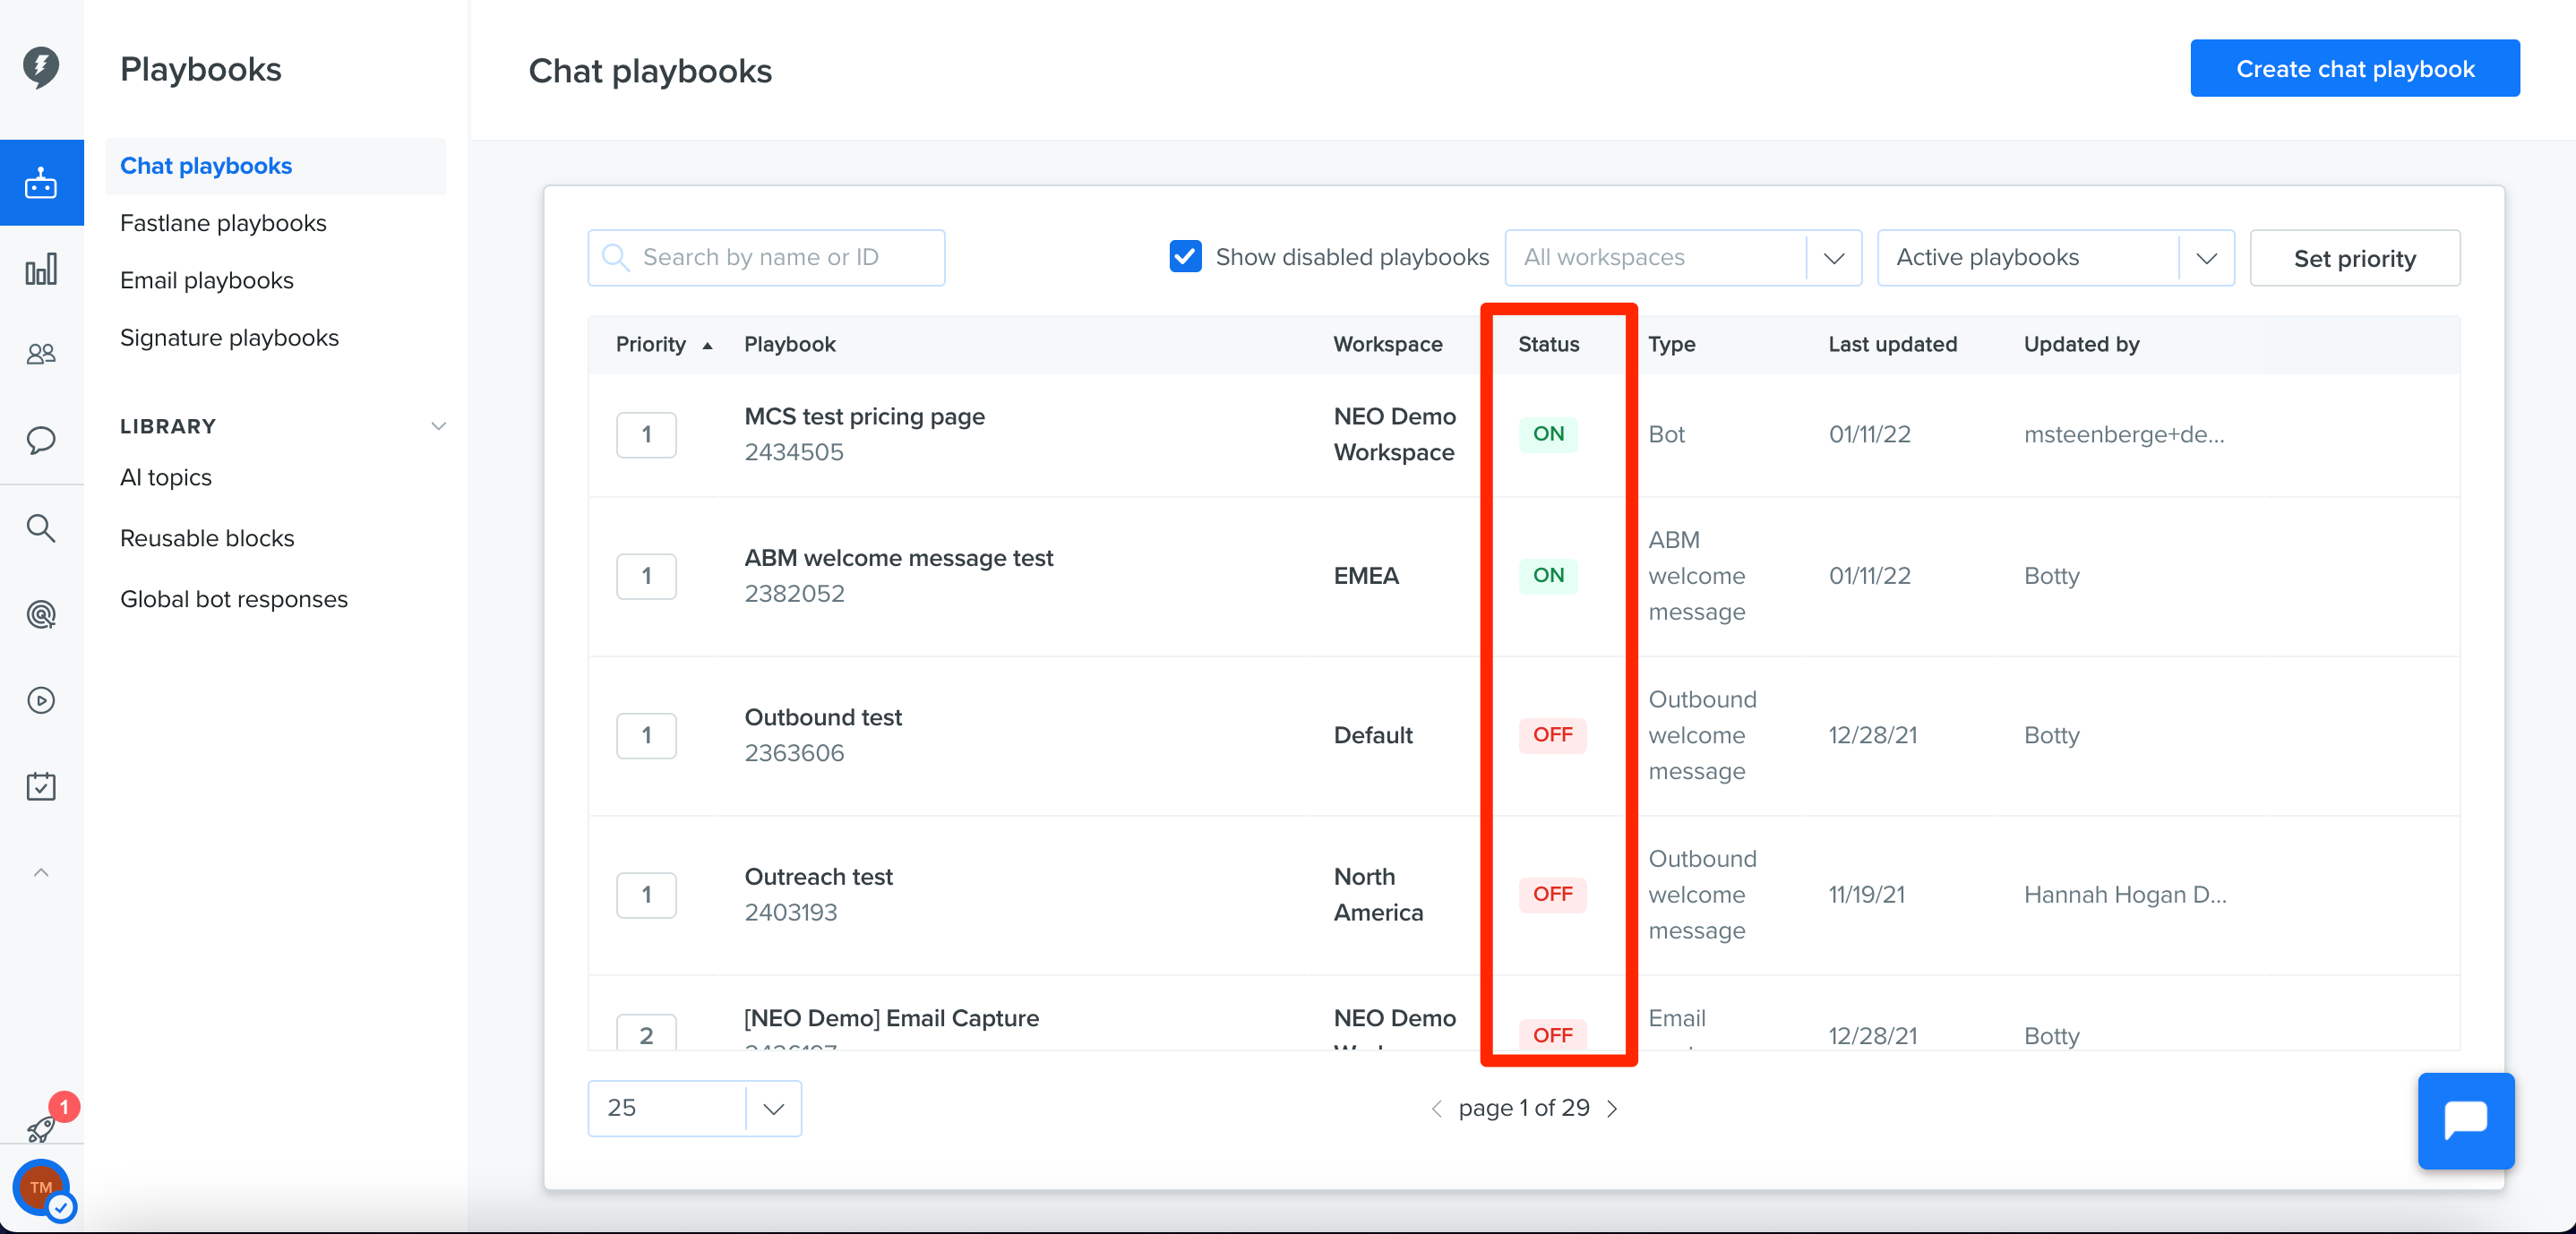The height and width of the screenshot is (1234, 2576).
Task: Go to previous page arrow
Action: (1436, 1108)
